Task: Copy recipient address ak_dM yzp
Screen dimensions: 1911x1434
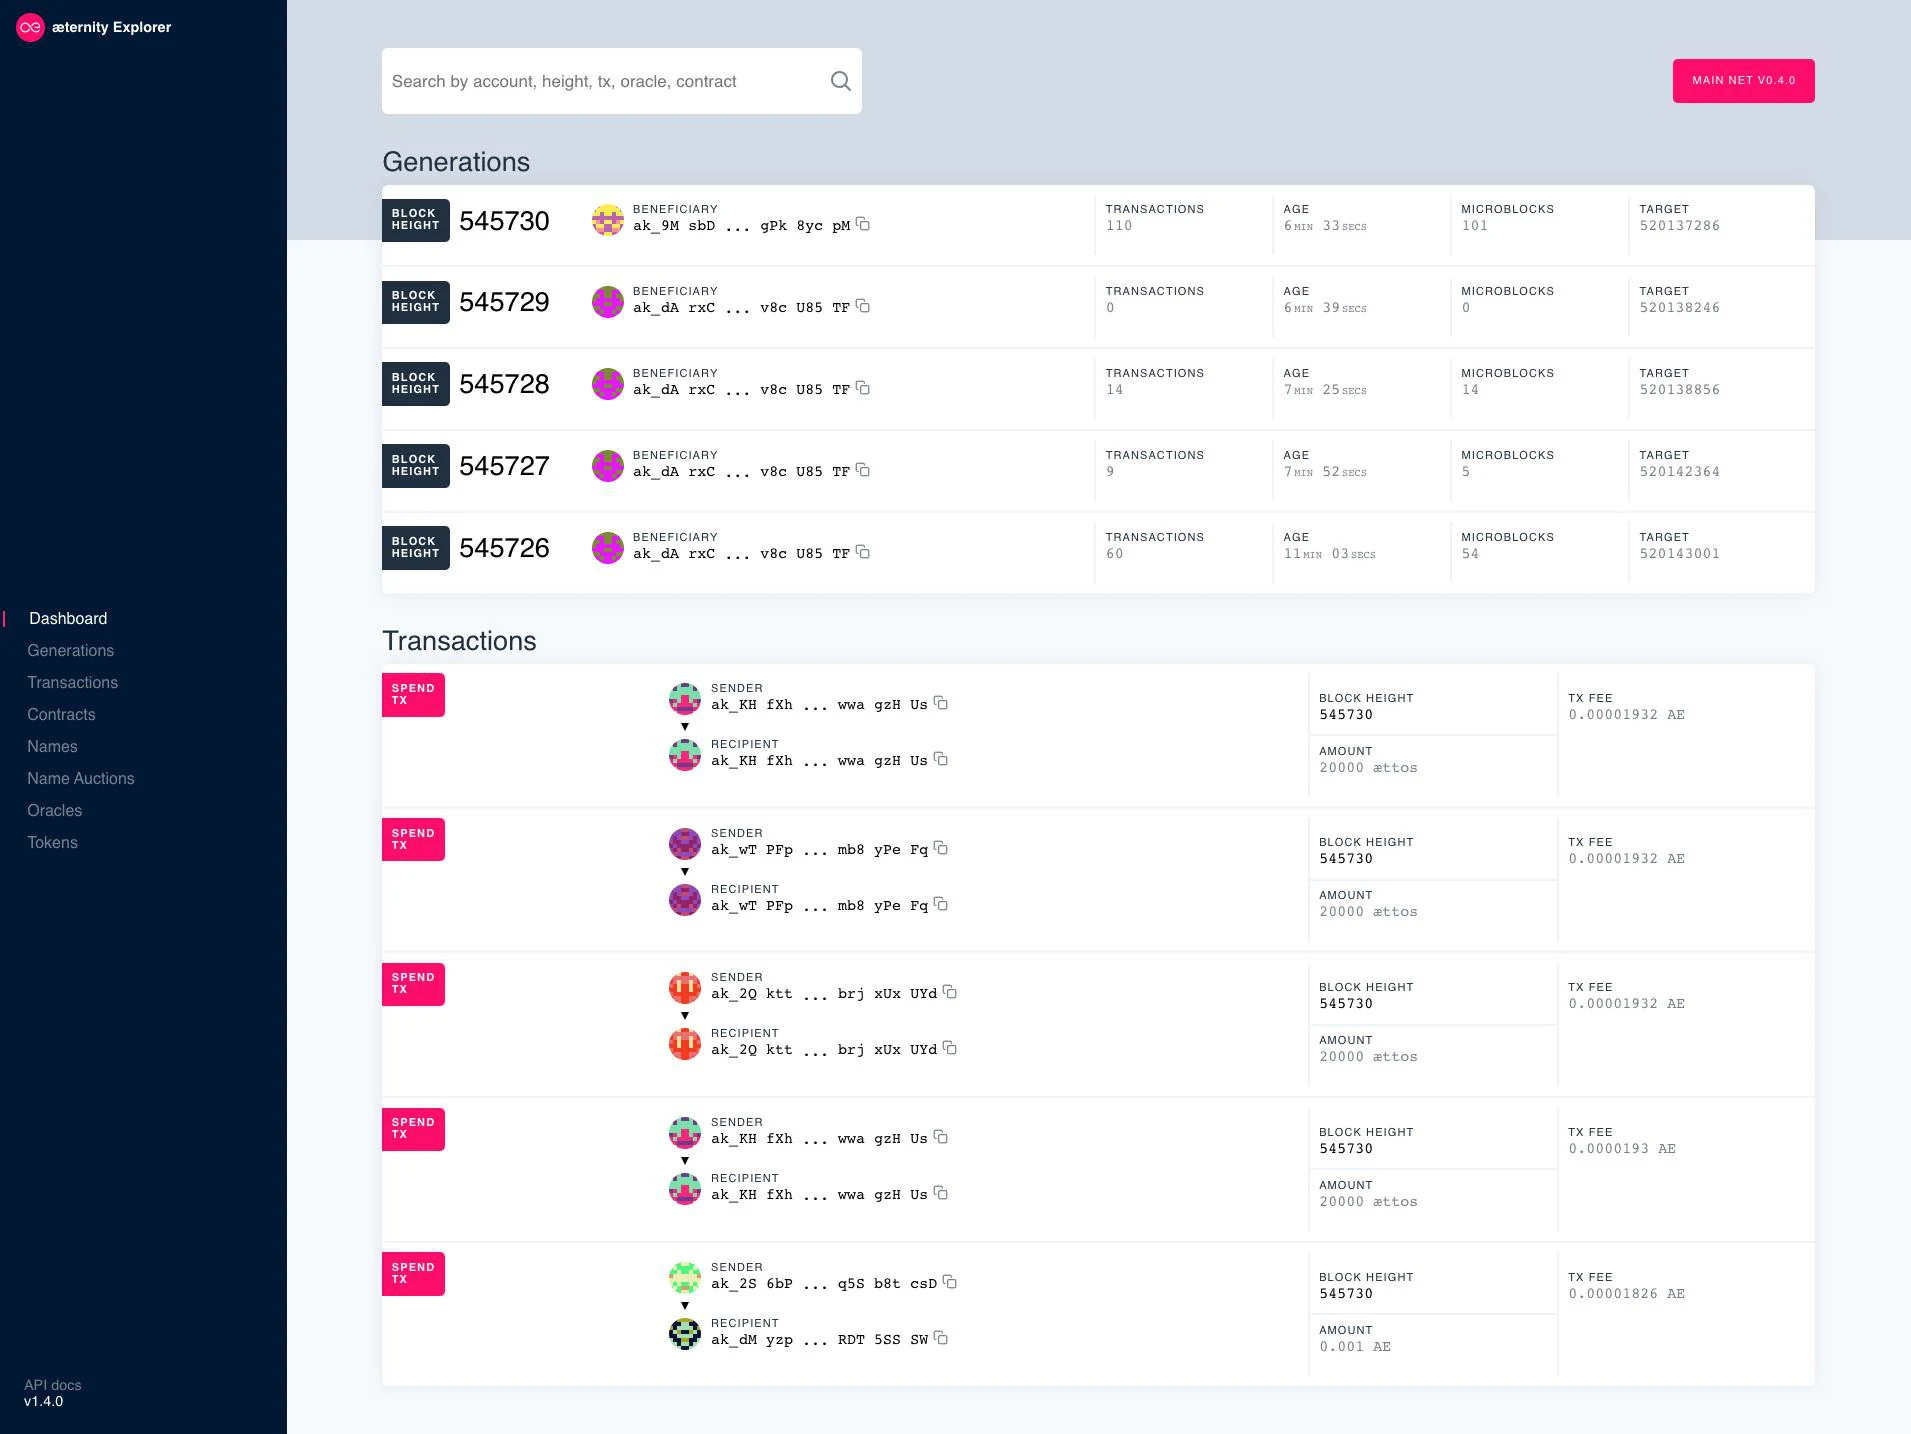Action: [941, 1338]
